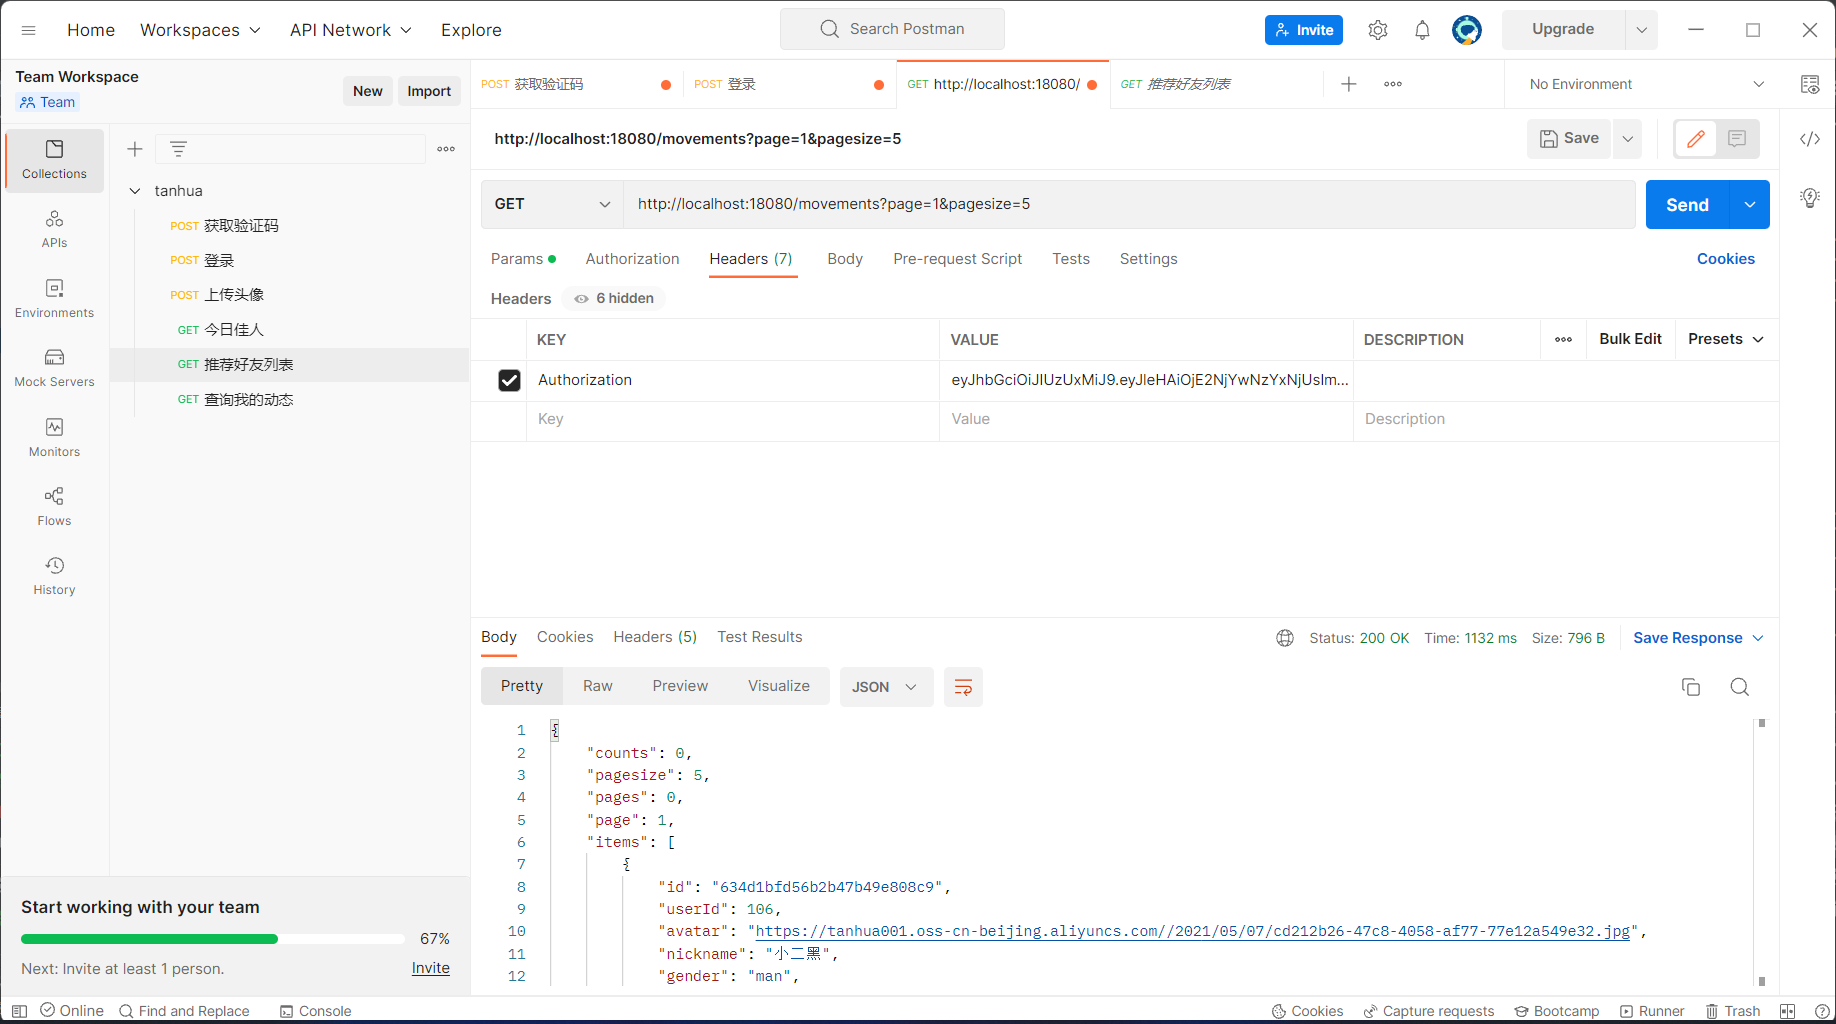Create a new collection with plus icon
This screenshot has height=1024, width=1836.
135,149
